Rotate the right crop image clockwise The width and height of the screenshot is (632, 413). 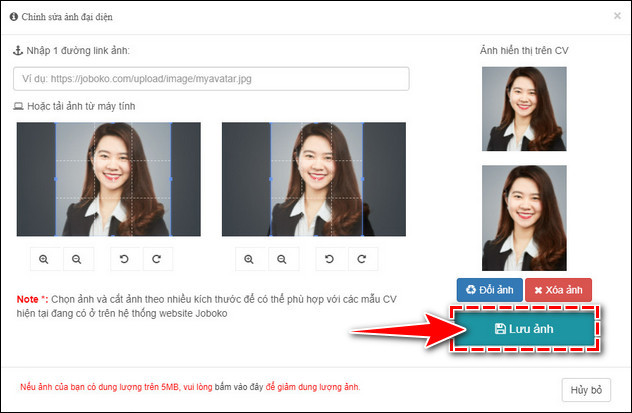click(360, 259)
